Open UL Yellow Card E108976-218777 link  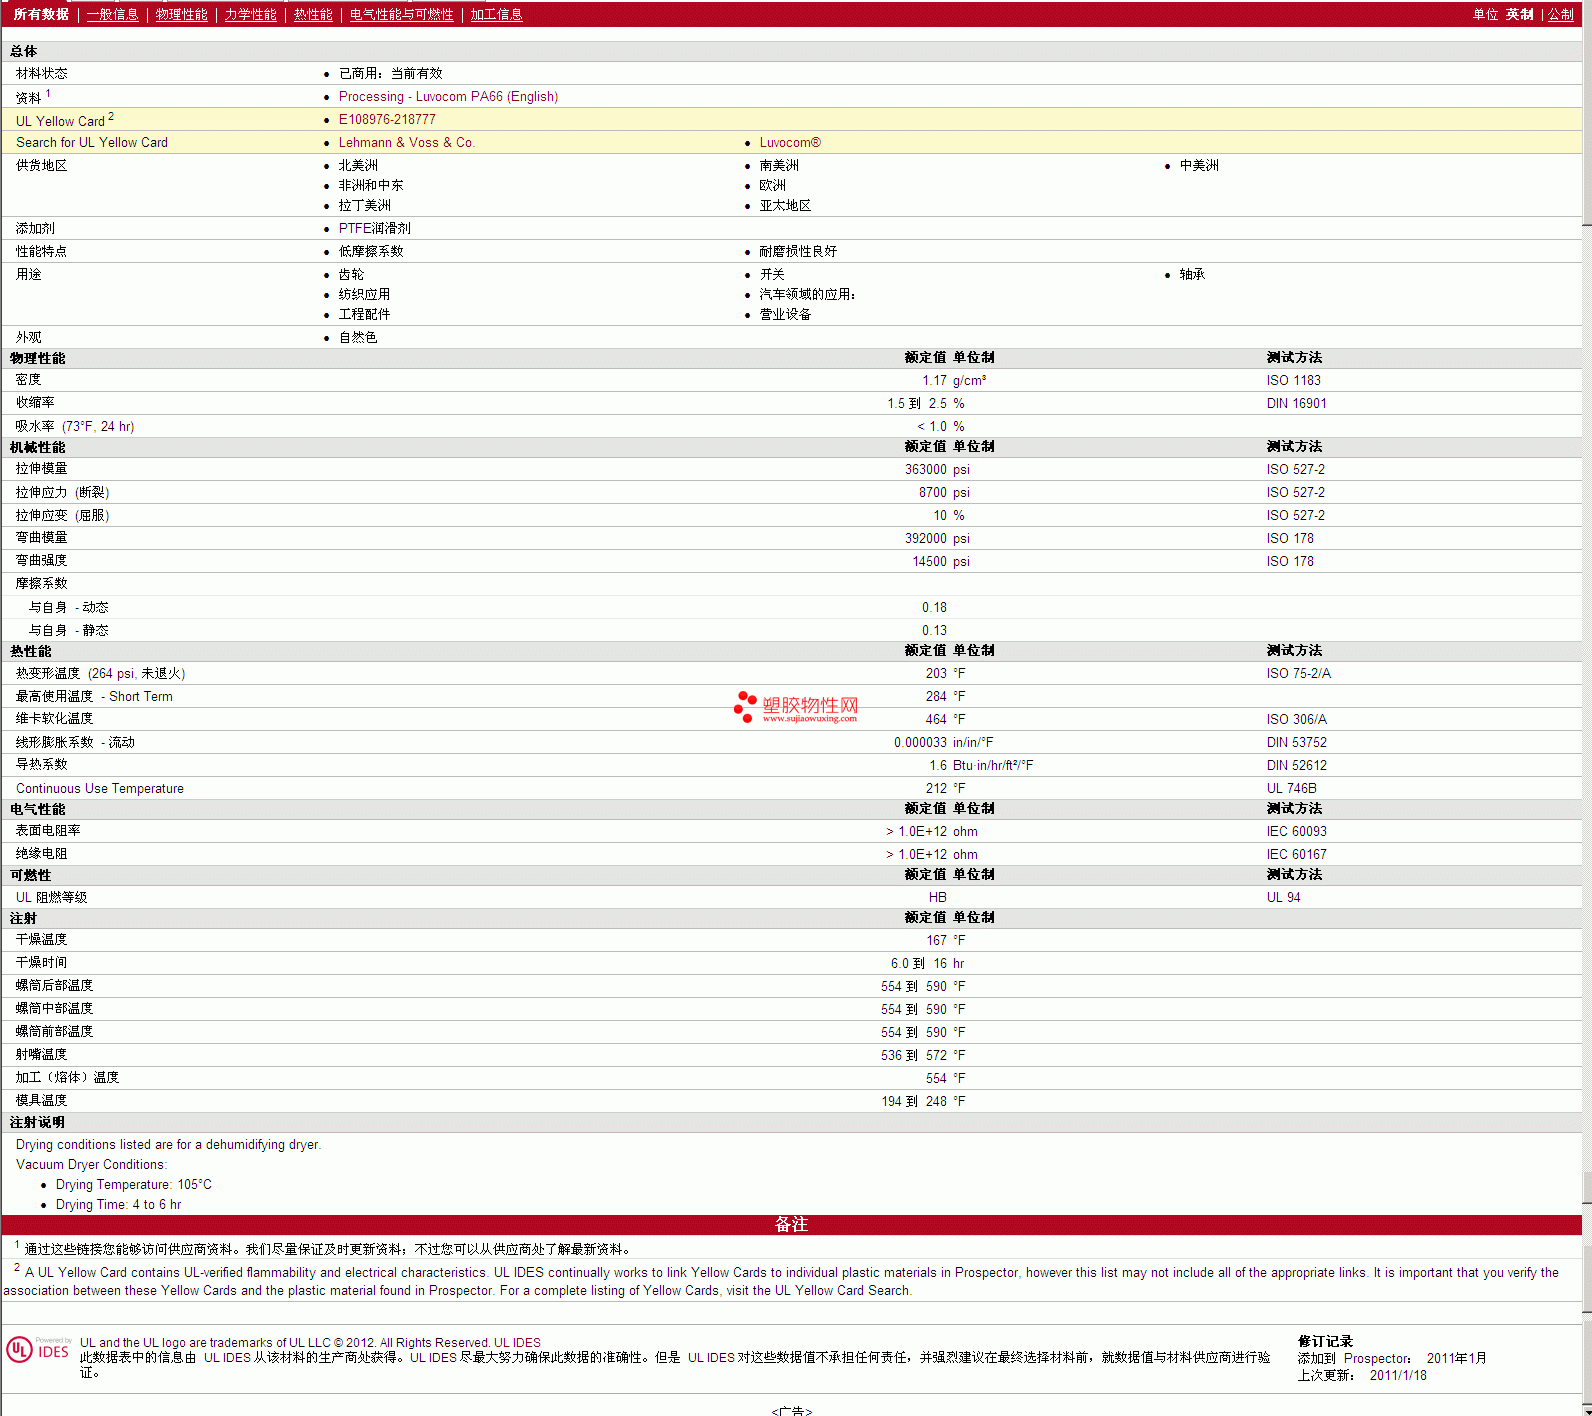coord(387,119)
